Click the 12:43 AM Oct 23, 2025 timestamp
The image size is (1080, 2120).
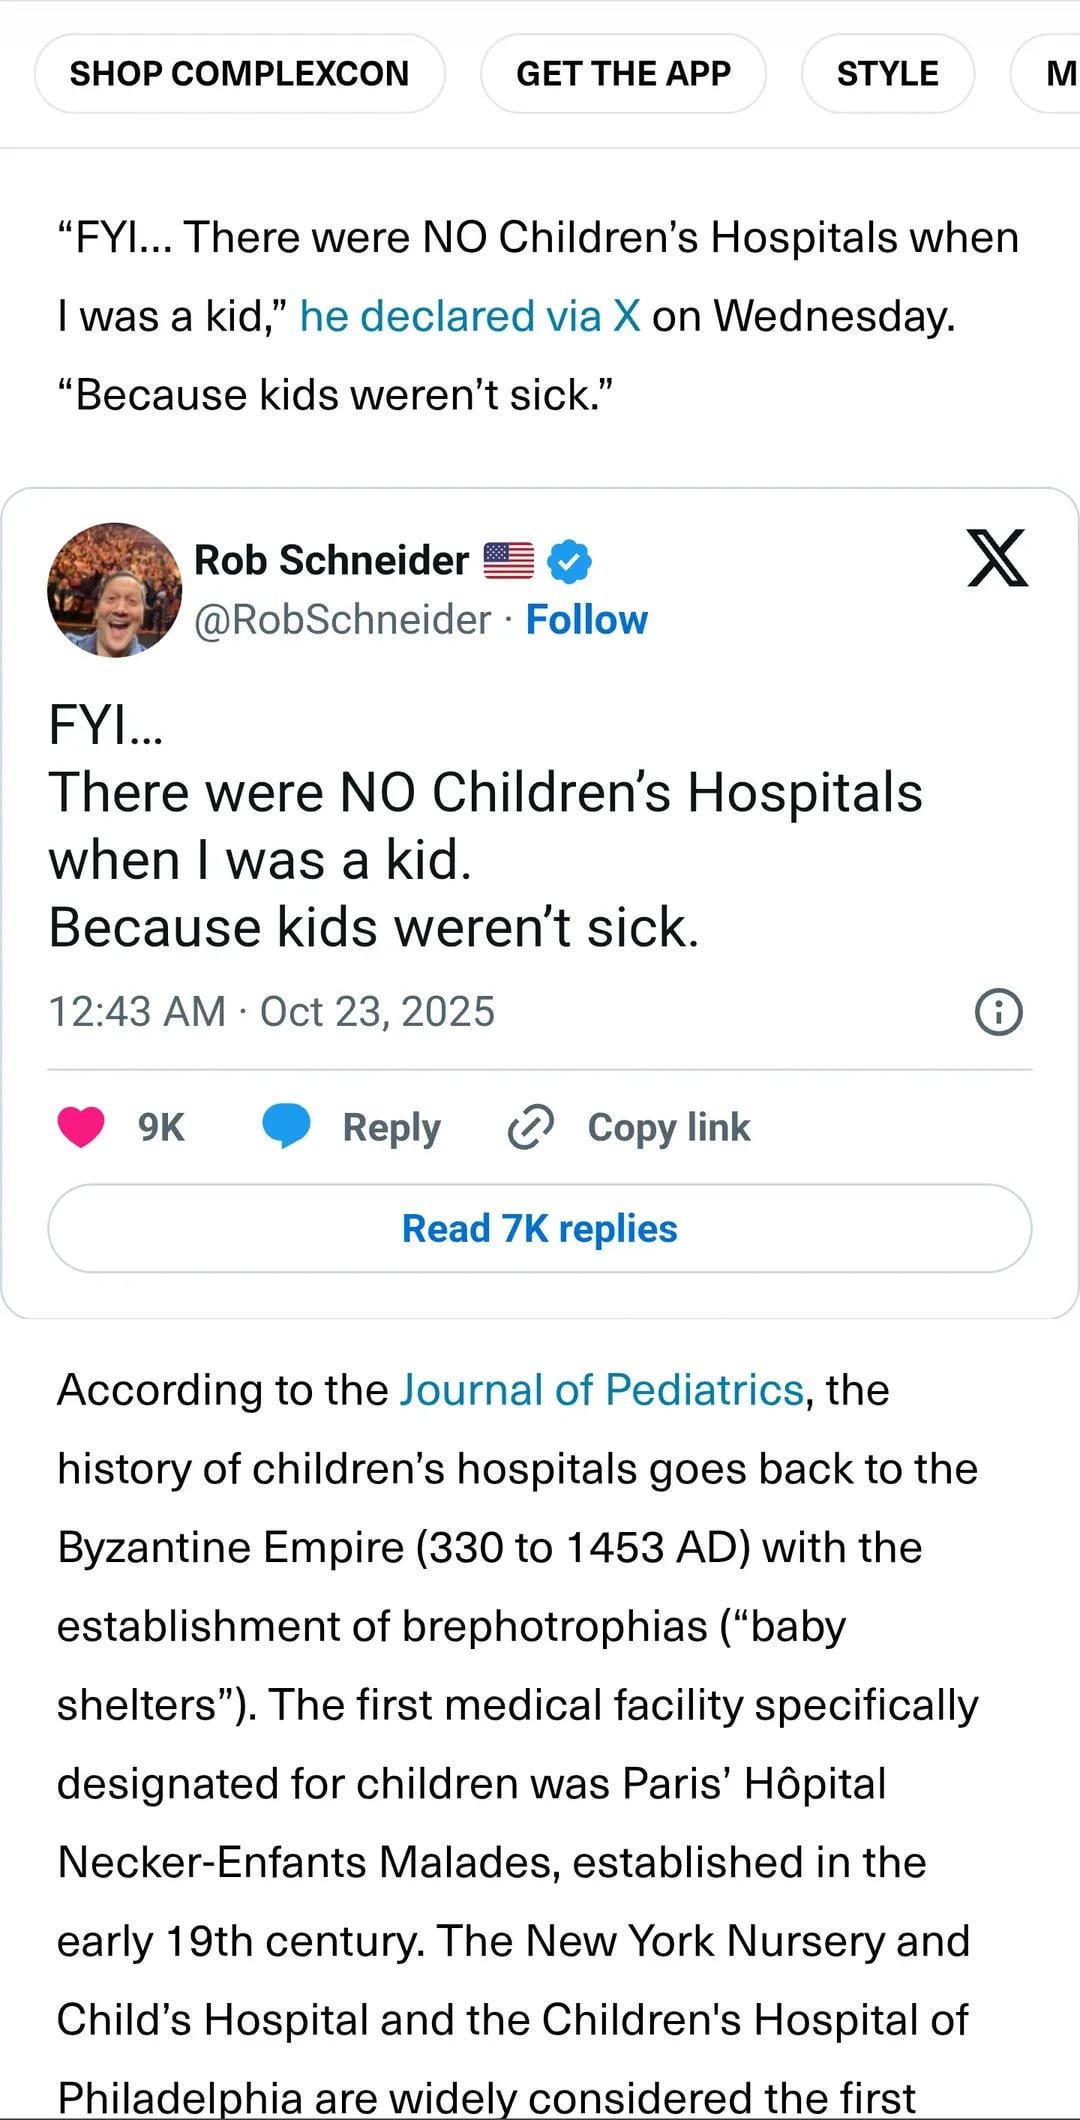click(271, 1012)
